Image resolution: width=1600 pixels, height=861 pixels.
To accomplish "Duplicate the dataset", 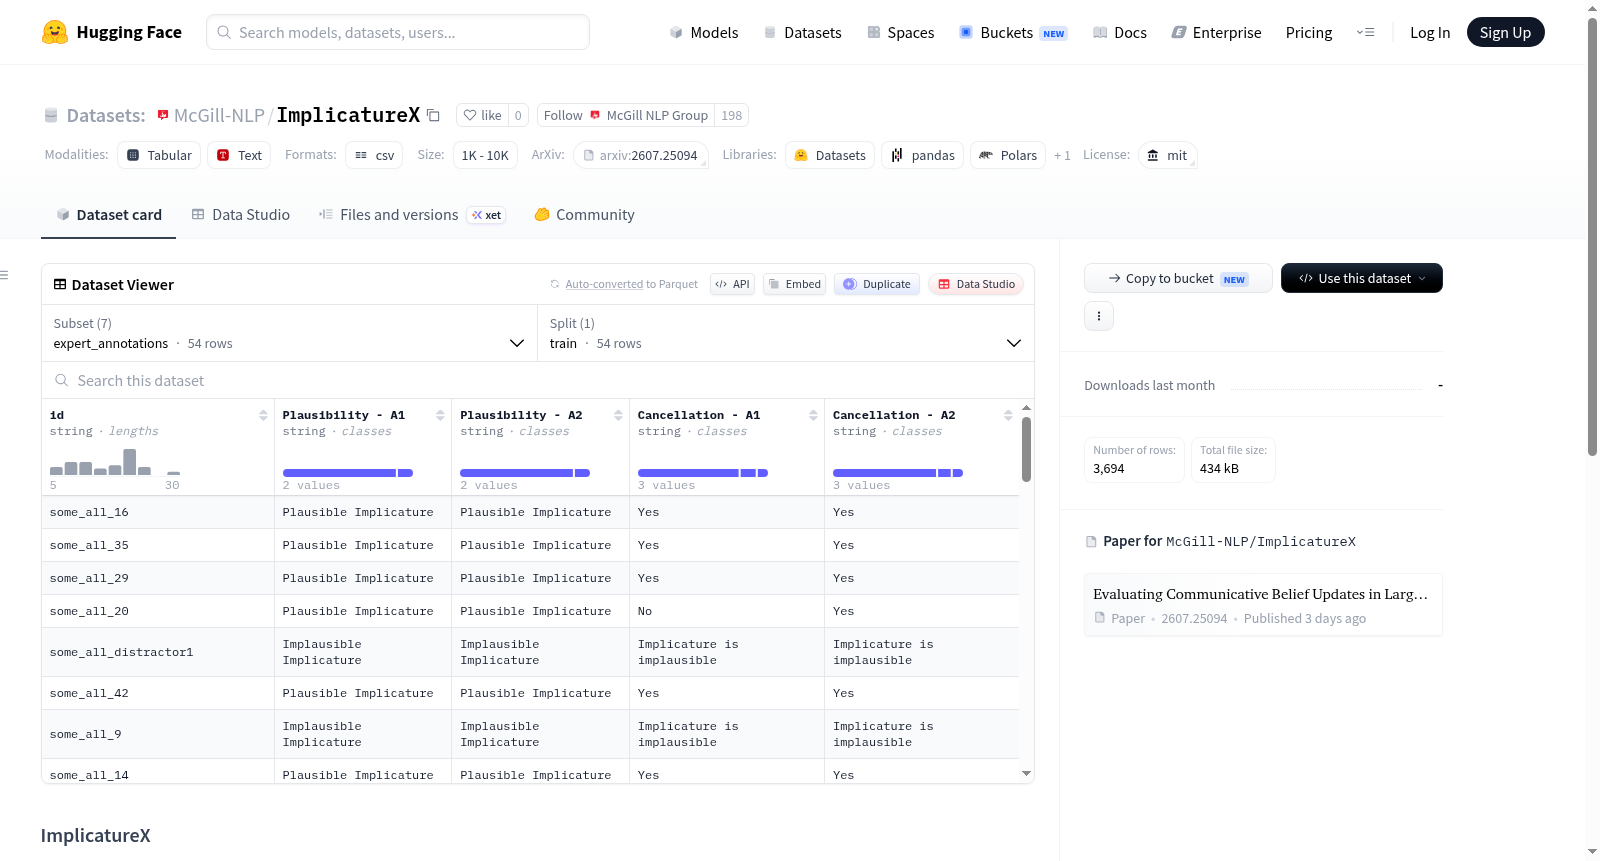I will point(877,284).
